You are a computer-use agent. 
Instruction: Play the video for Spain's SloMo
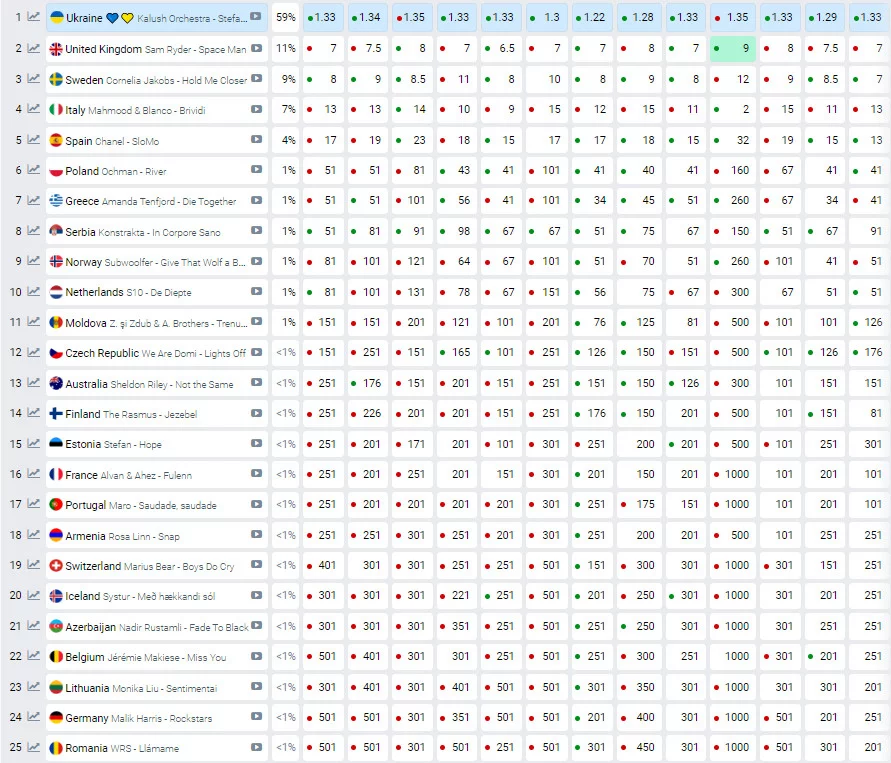point(256,139)
